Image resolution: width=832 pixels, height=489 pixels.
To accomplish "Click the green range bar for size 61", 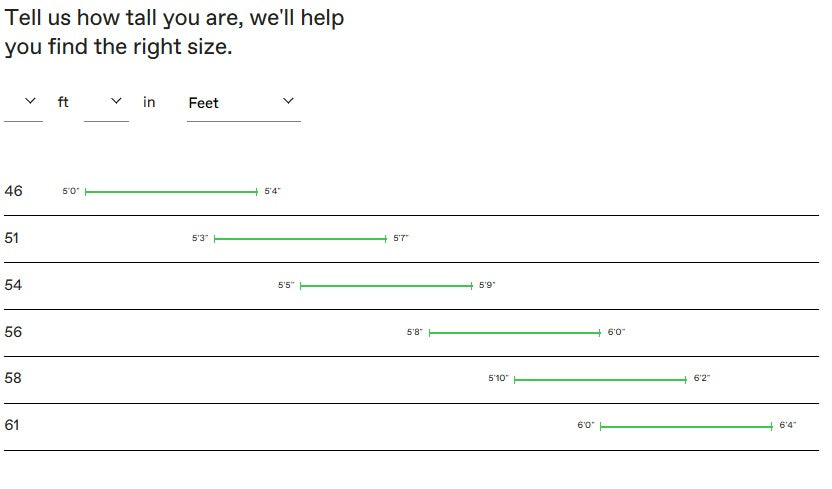I will (687, 426).
